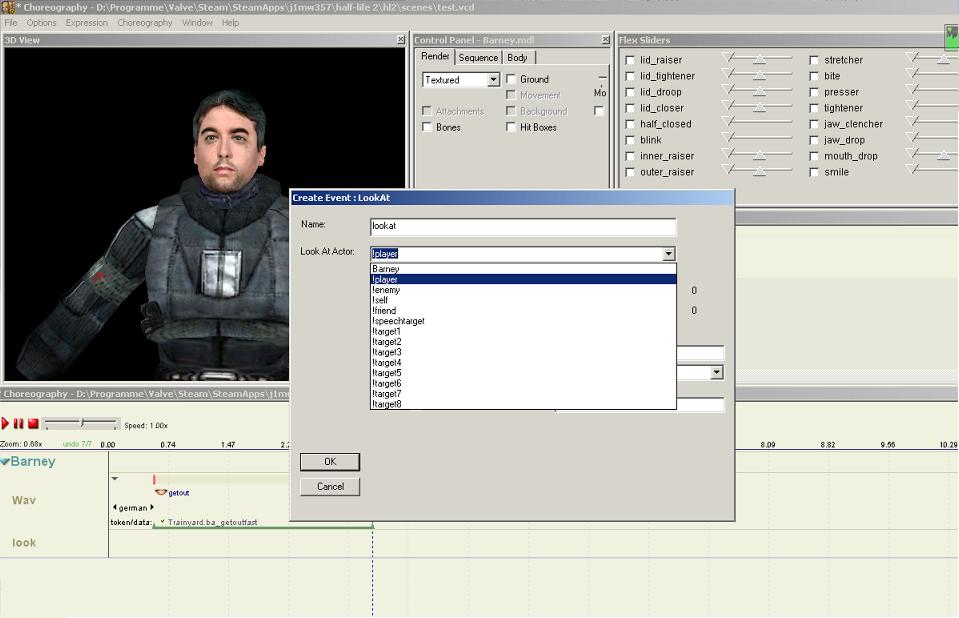Viewport: 959px width, 618px height.
Task: Check the half_closed flex checkbox
Action: [x=630, y=124]
